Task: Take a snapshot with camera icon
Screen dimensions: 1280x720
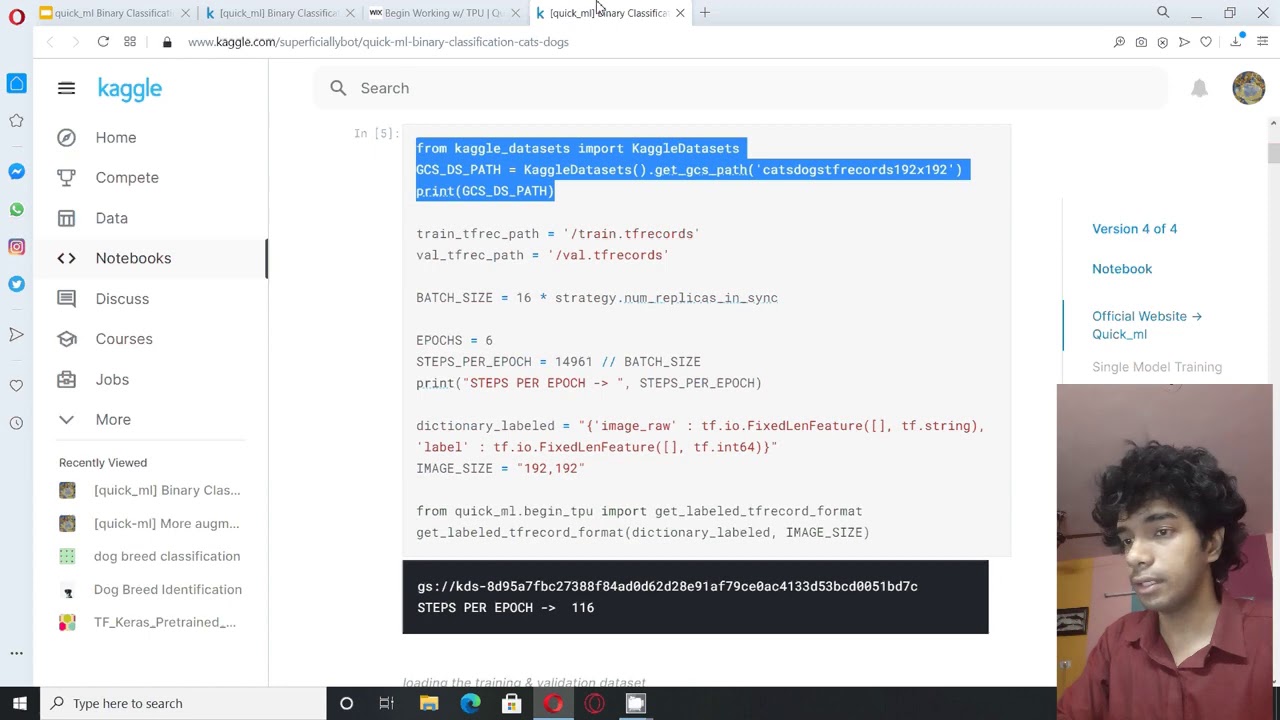Action: click(x=1141, y=42)
